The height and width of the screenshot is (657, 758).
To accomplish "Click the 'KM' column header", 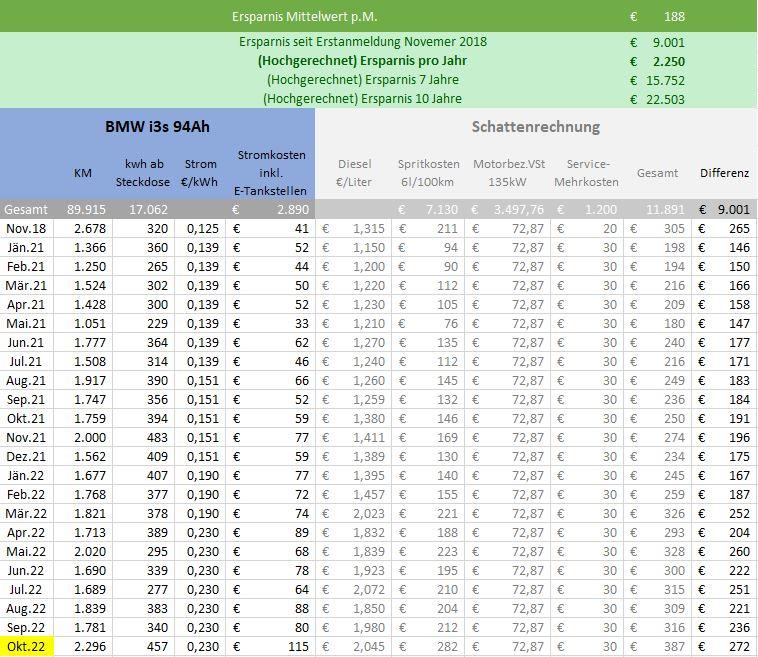I will pos(83,173).
